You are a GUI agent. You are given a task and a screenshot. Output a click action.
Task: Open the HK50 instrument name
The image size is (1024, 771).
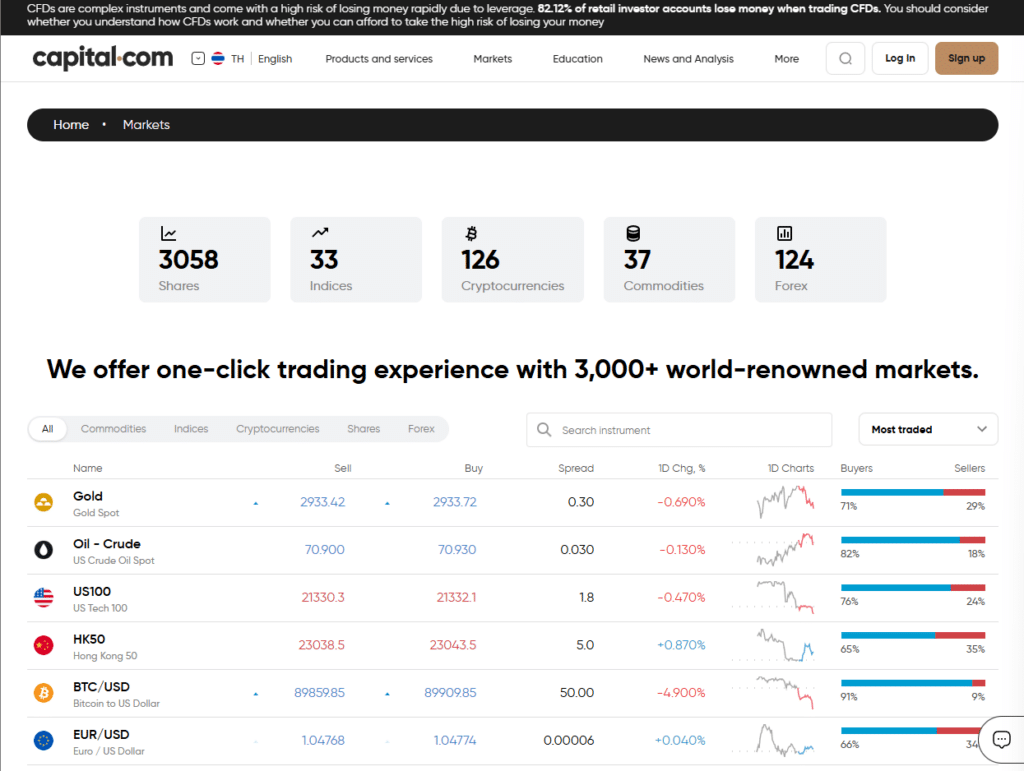click(89, 639)
